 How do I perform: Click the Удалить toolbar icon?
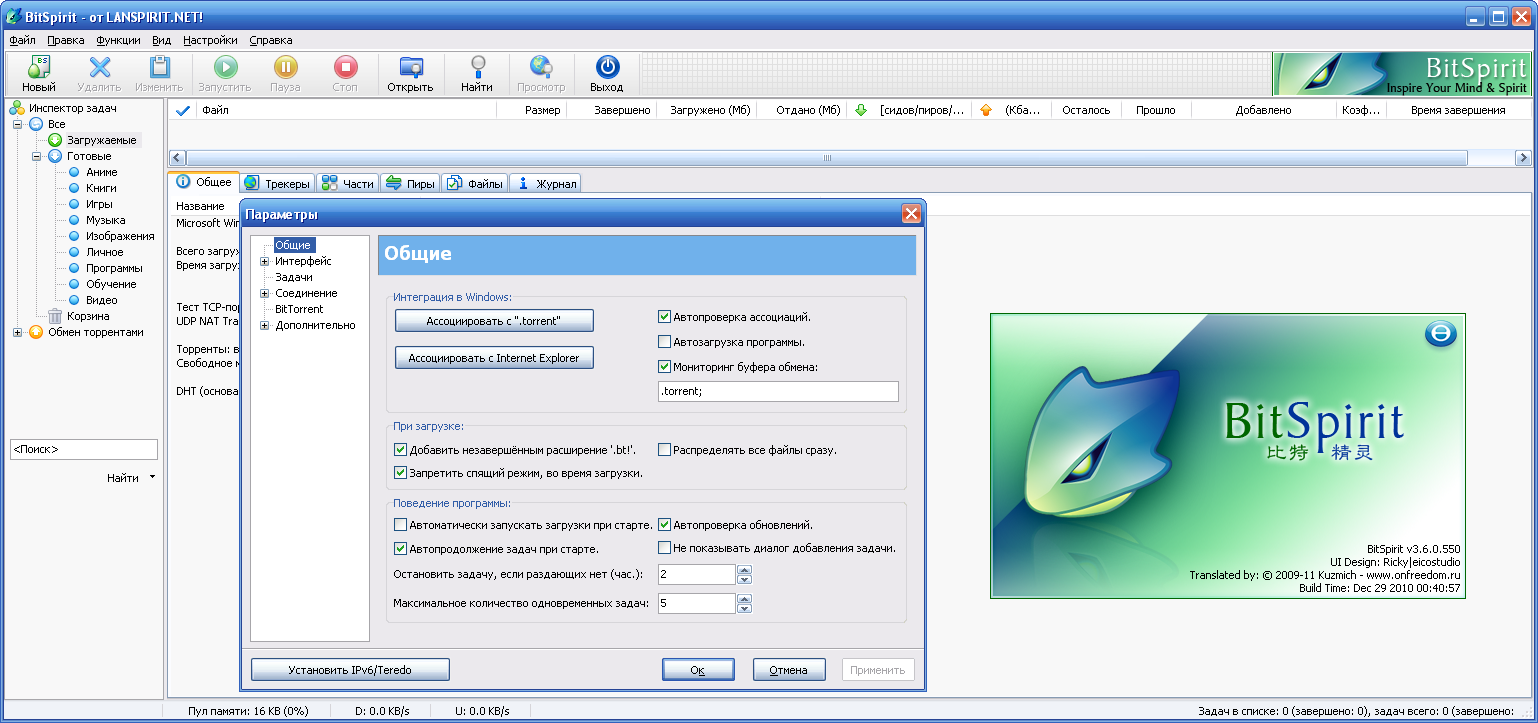(x=99, y=67)
